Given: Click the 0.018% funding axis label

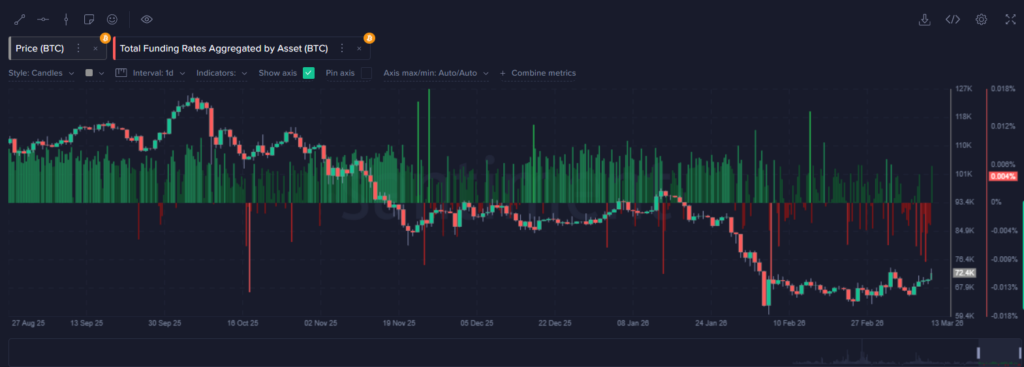Looking at the screenshot, I should point(1003,89).
